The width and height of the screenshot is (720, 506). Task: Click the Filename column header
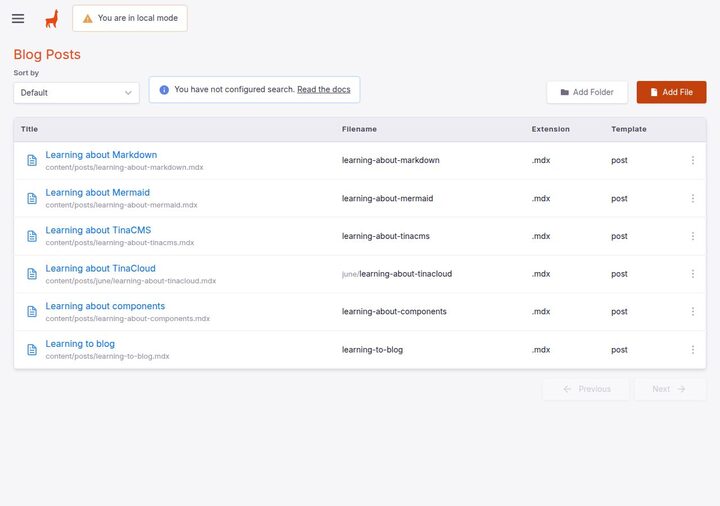coord(359,129)
